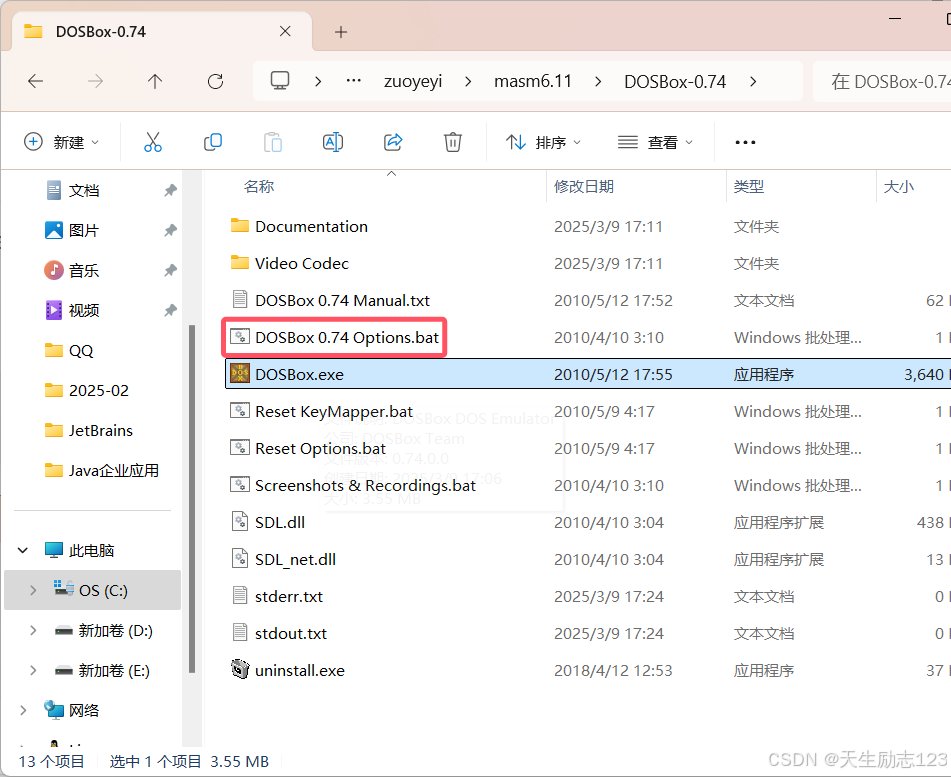Open 文档 in quick access

click(84, 190)
